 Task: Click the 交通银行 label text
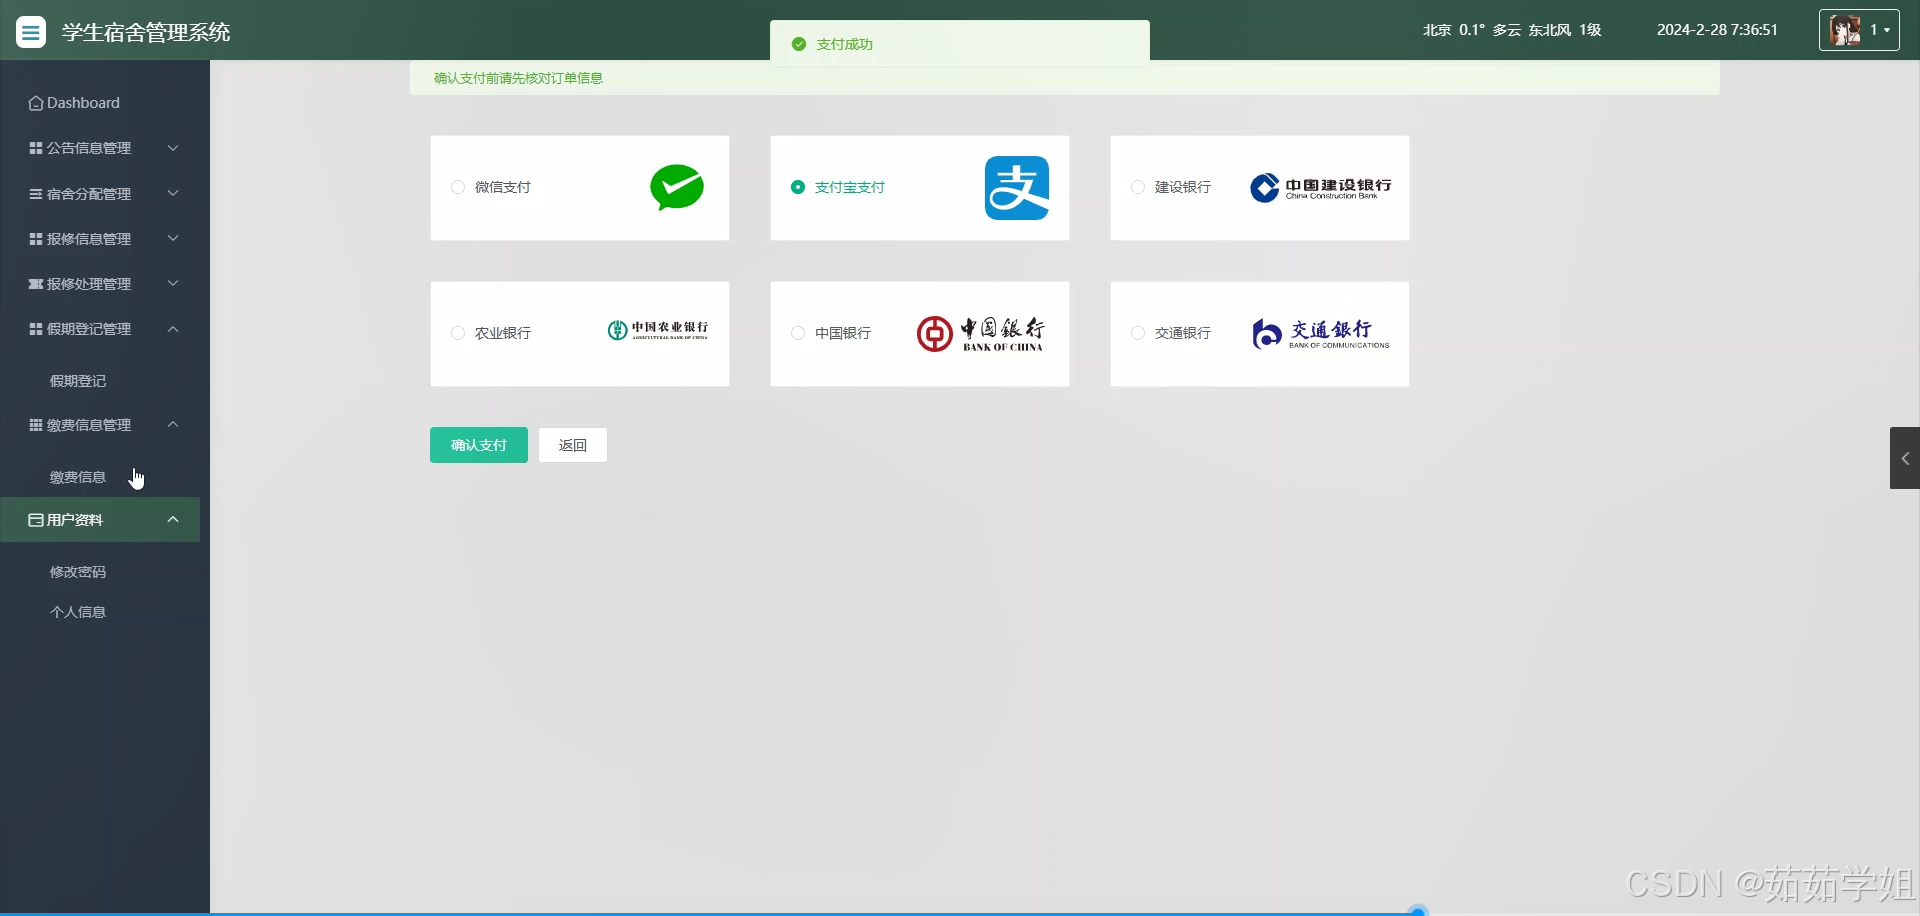1183,333
